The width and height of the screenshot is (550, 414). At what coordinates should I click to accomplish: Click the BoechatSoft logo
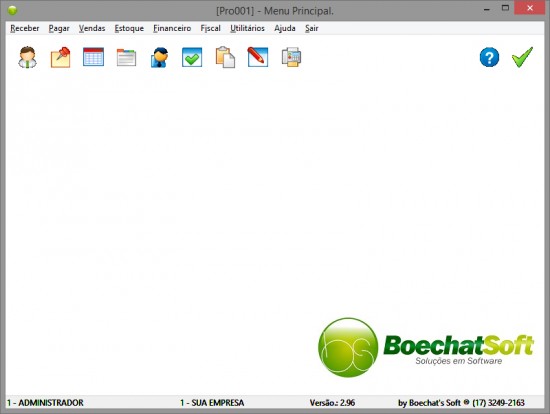pos(425,347)
